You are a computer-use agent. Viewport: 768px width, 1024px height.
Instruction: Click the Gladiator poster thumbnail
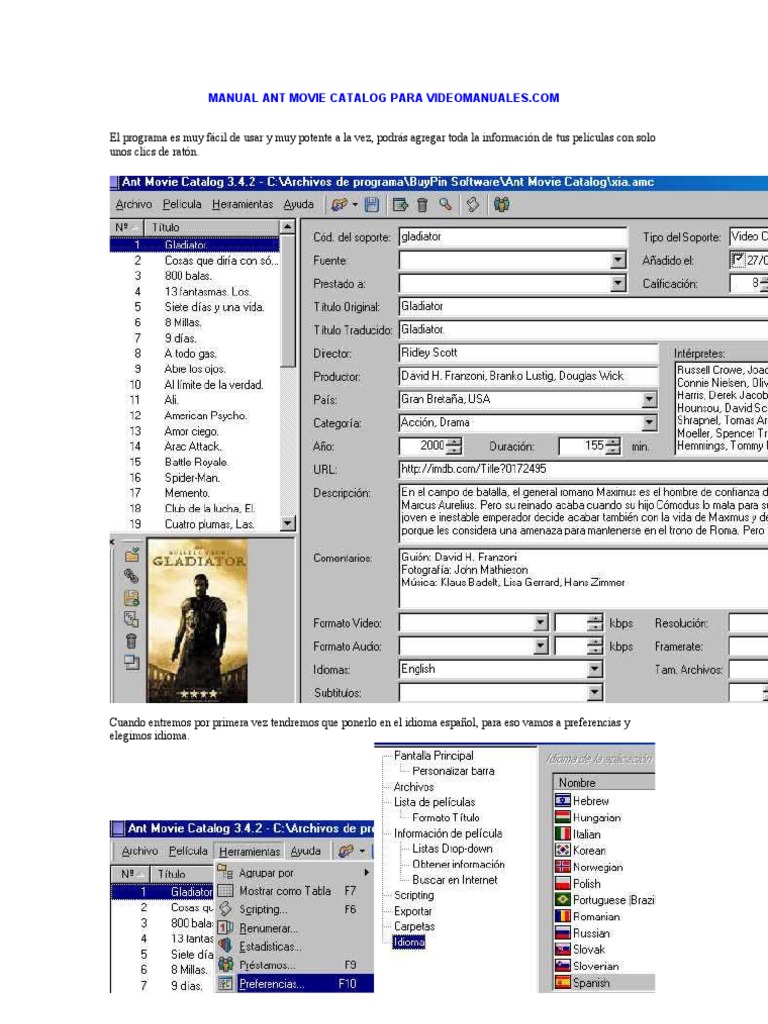point(197,620)
